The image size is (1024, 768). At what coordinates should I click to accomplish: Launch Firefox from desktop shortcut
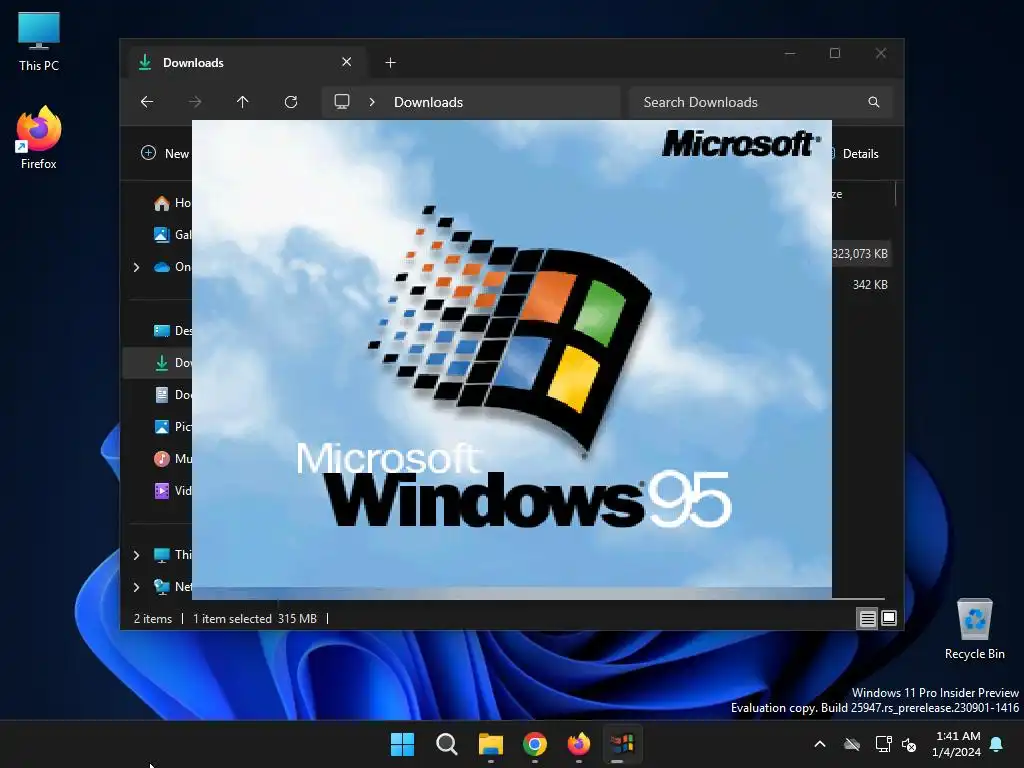coord(39,138)
